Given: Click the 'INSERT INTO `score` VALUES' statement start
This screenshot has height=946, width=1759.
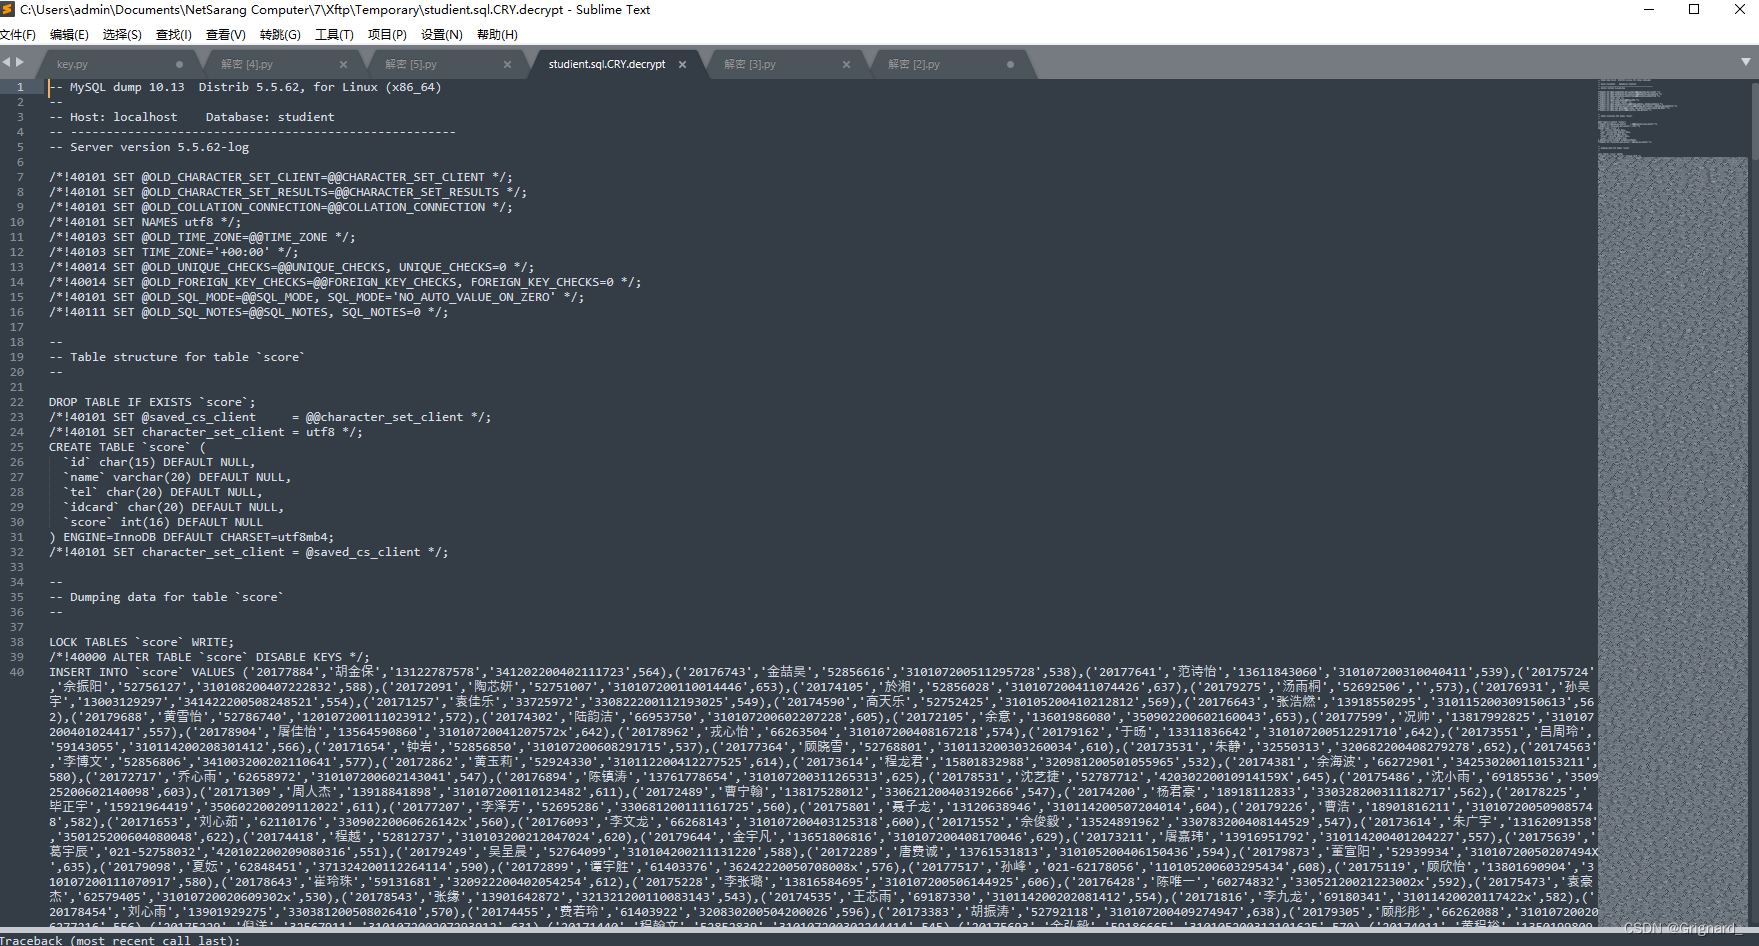Looking at the screenshot, I should pyautogui.click(x=142, y=672).
